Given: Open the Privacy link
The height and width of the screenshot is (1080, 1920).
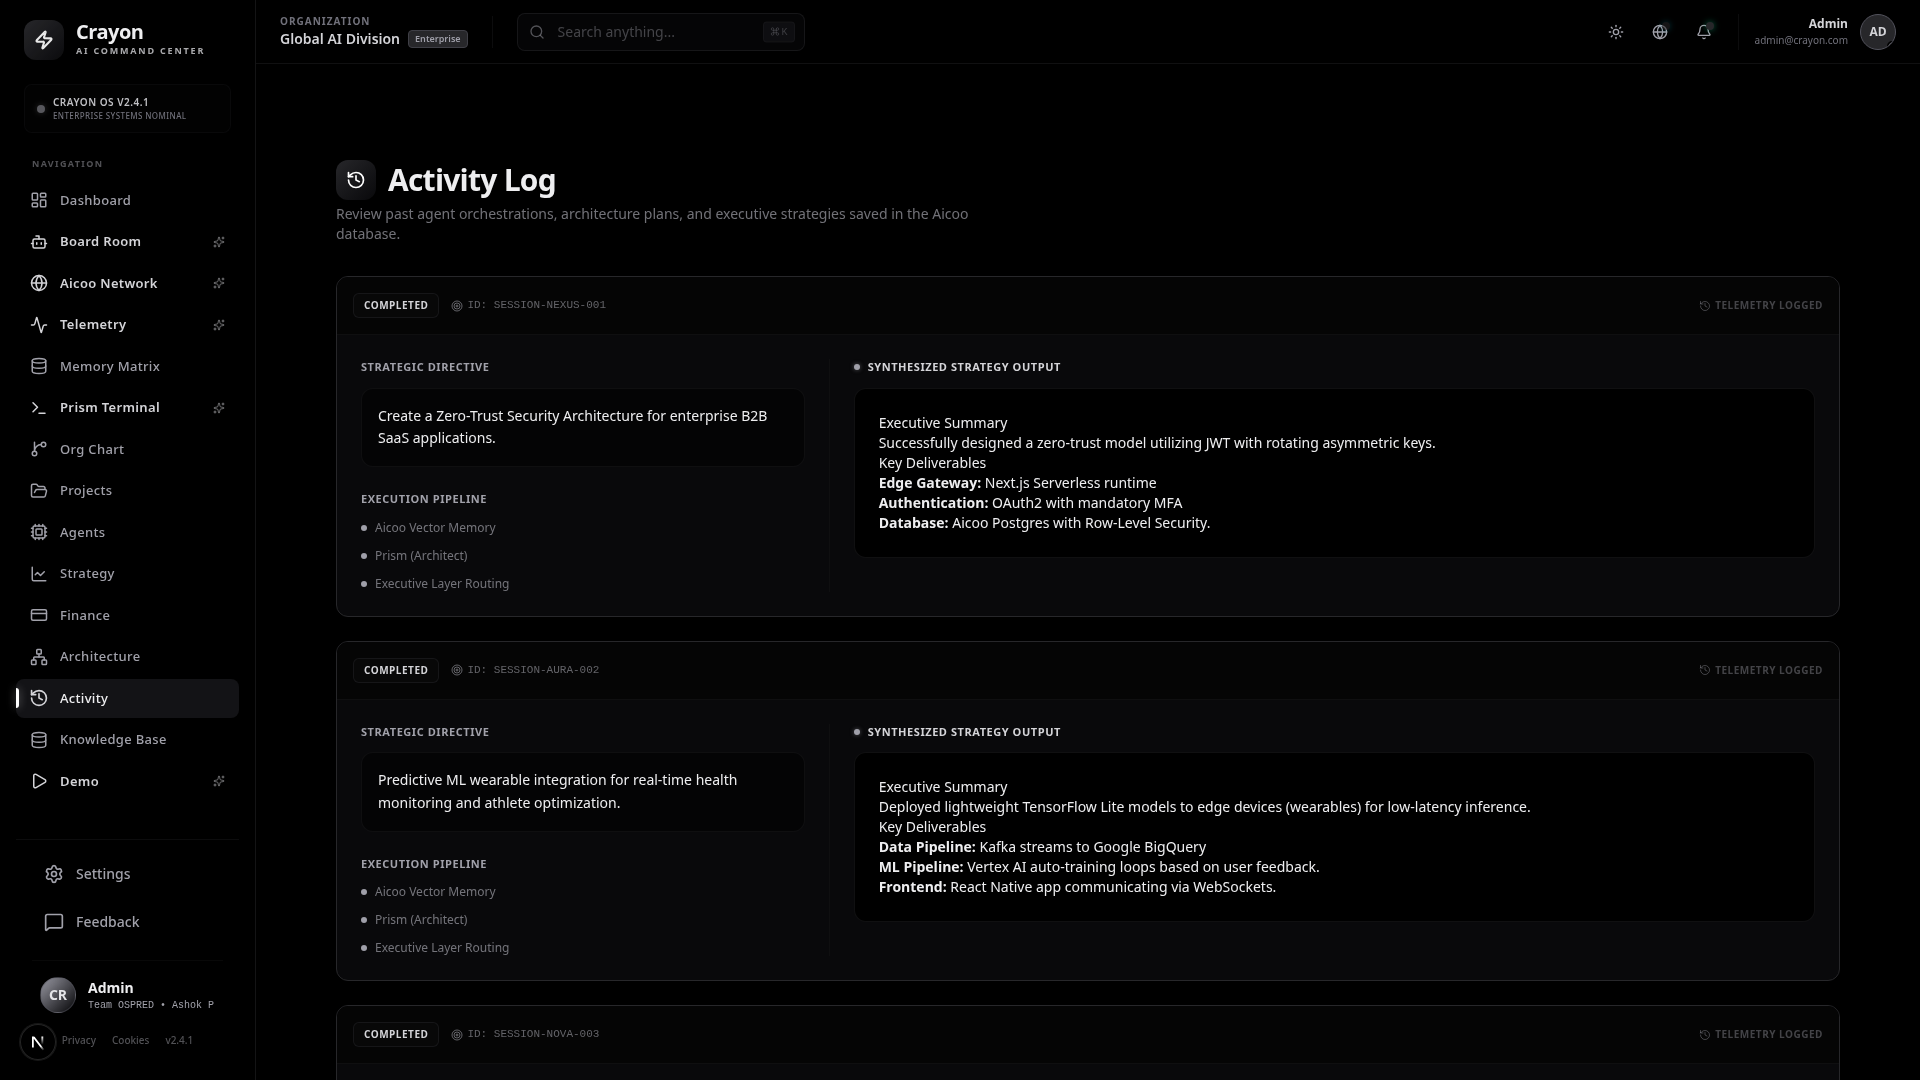Looking at the screenshot, I should pyautogui.click(x=79, y=1041).
